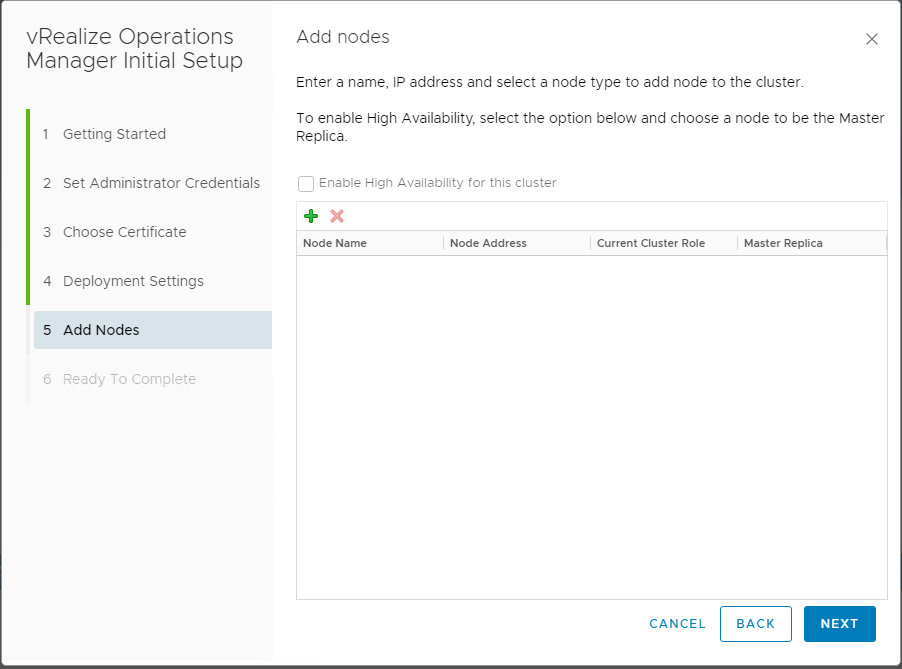
Task: Click the Ready To Complete step
Action: tap(129, 379)
